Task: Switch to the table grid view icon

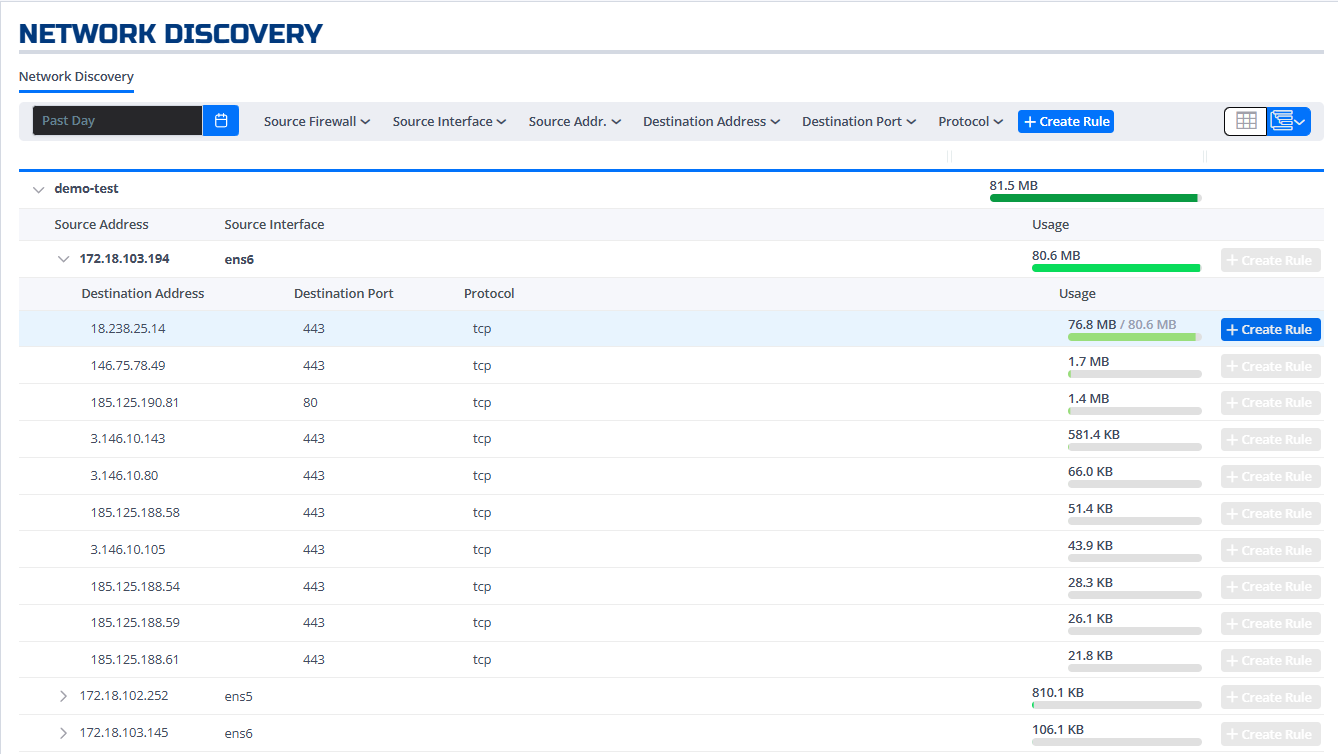Action: pos(1245,120)
